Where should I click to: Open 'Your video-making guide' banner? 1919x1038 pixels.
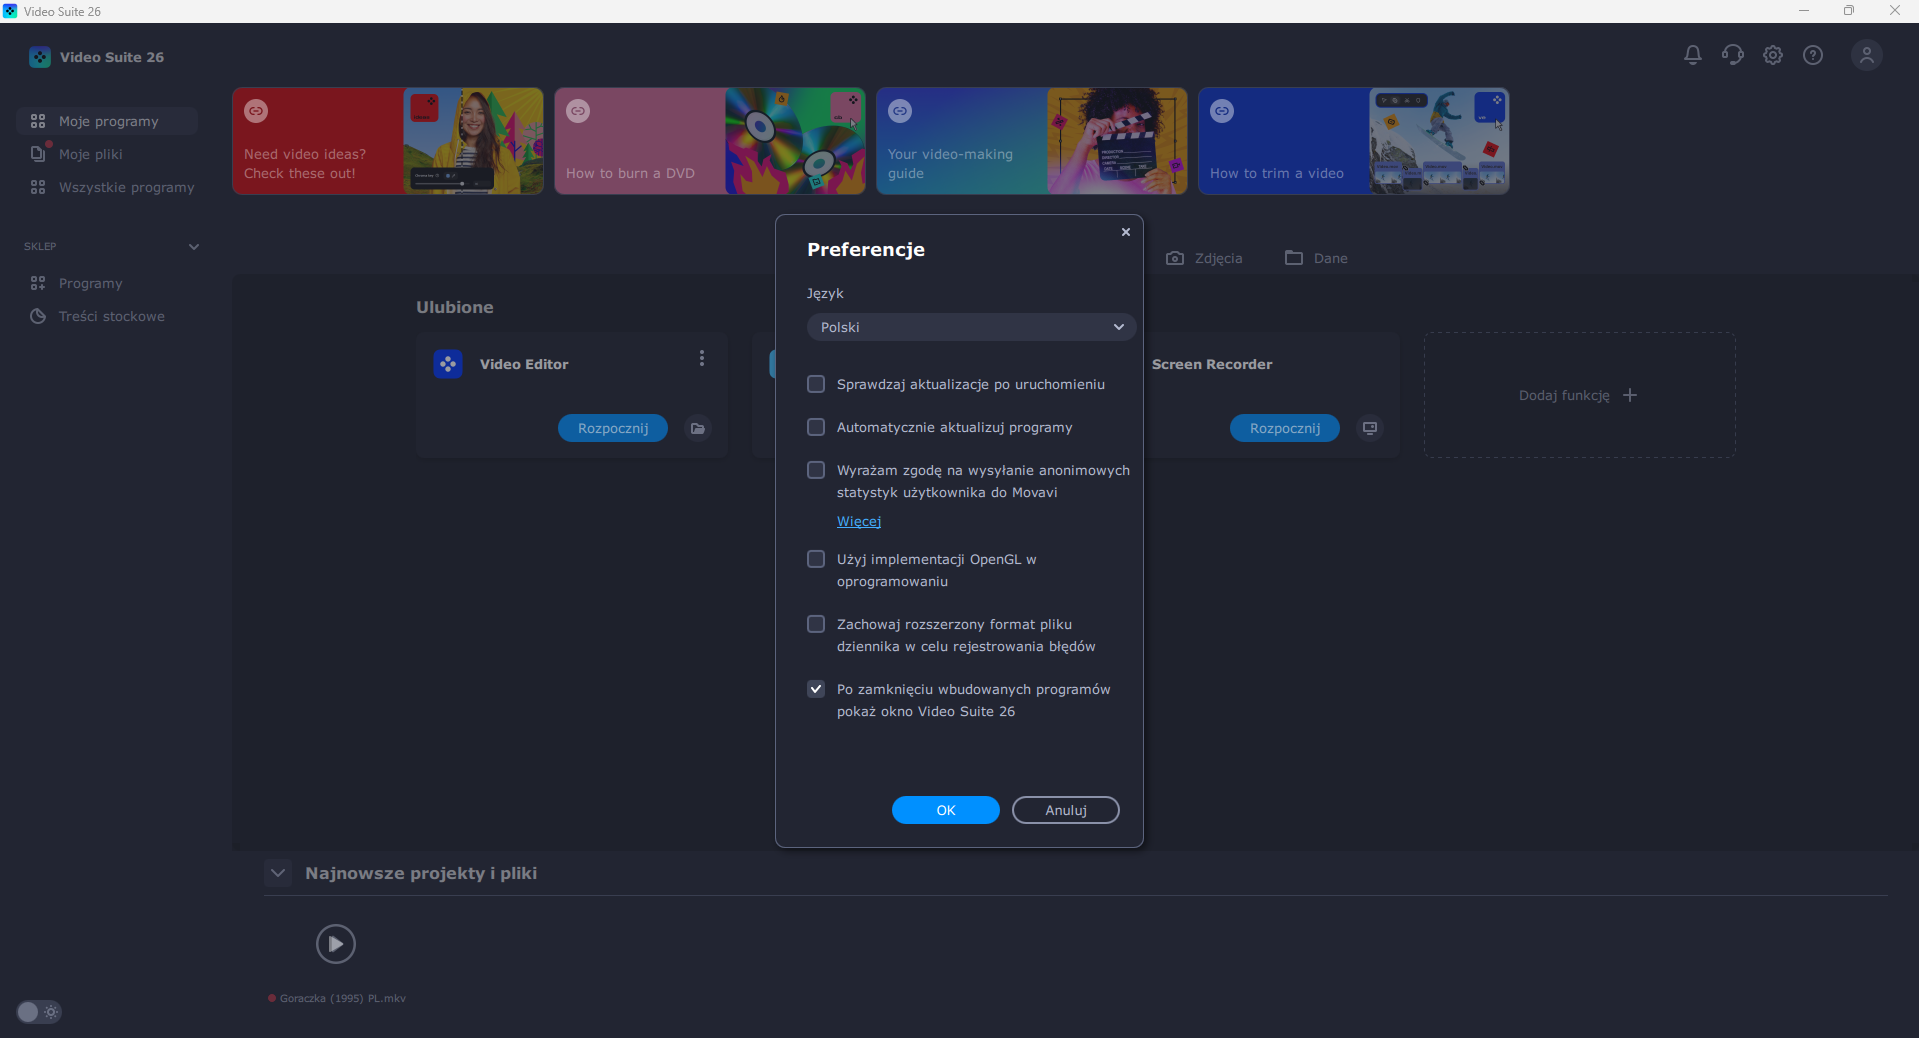pyautogui.click(x=1032, y=141)
